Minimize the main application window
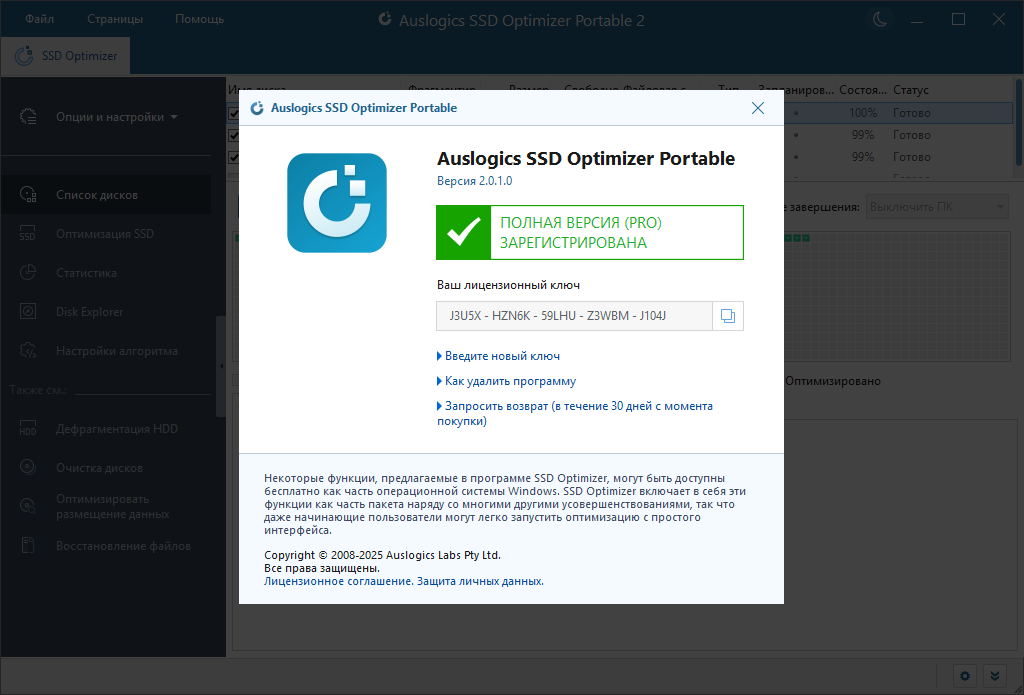1024x695 pixels. 917,20
